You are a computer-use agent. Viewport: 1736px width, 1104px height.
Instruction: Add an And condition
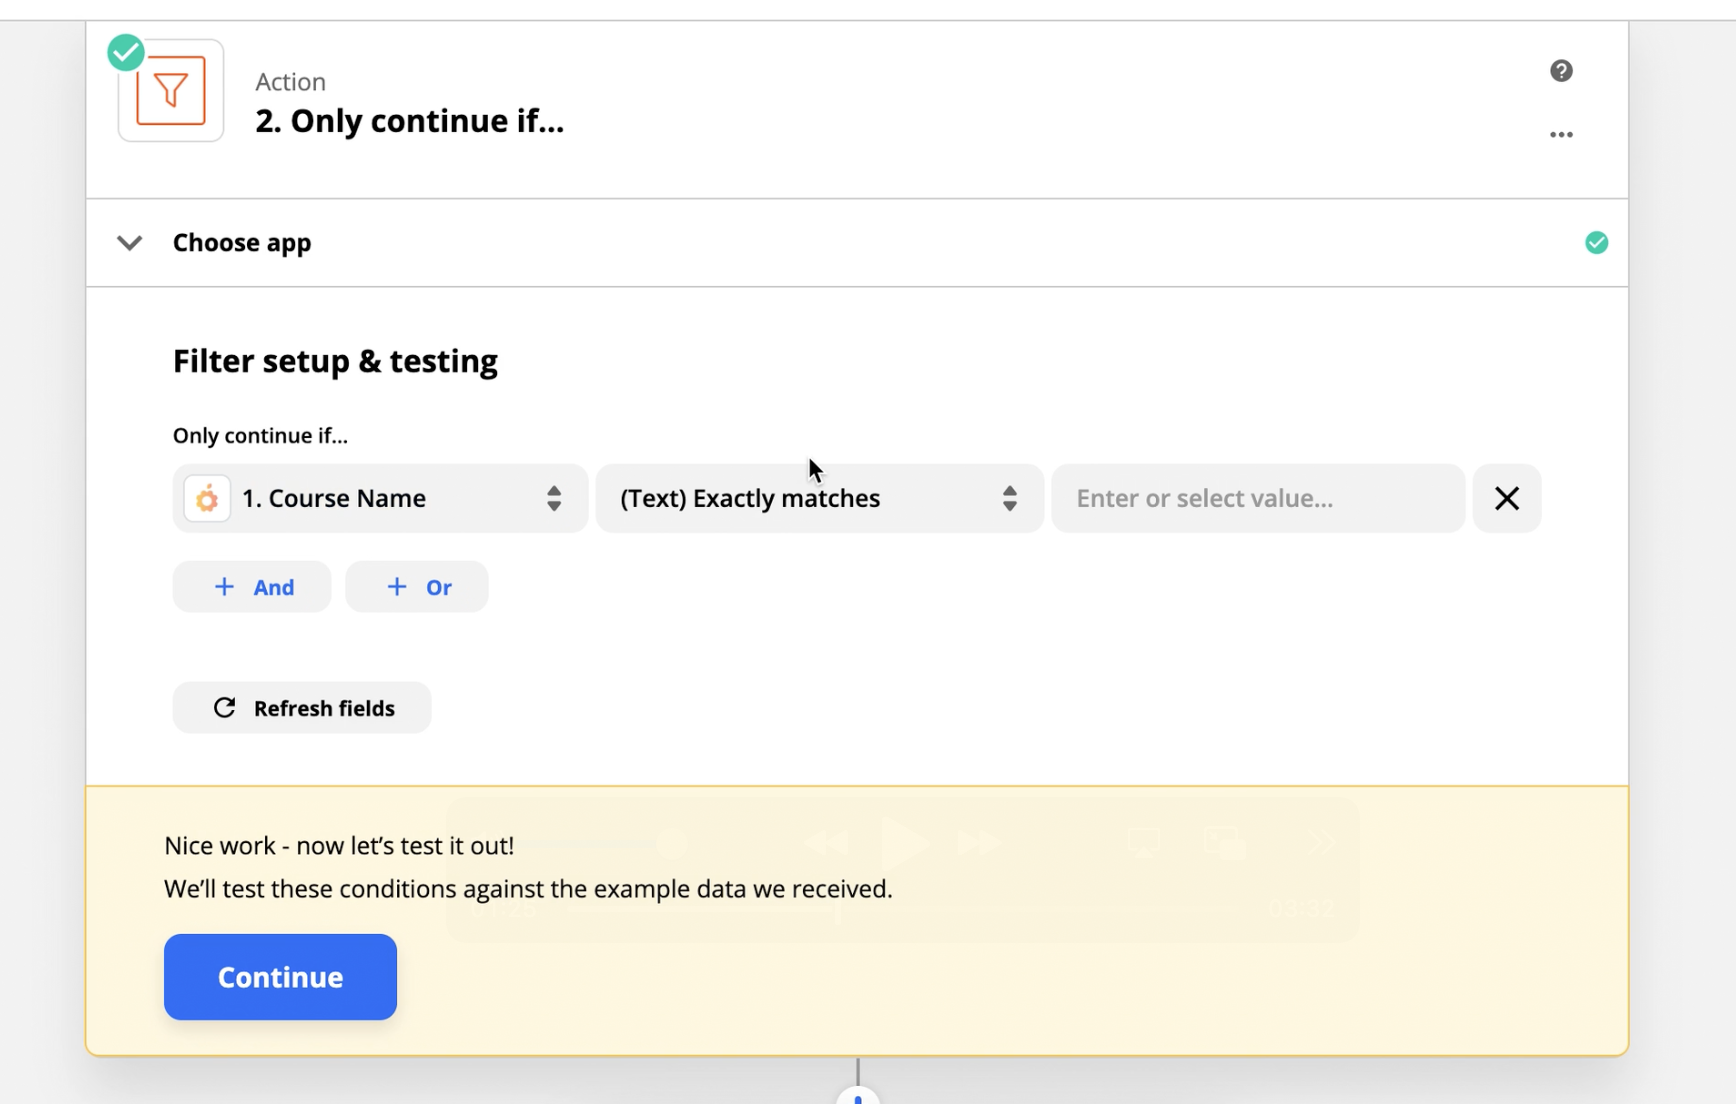[252, 587]
